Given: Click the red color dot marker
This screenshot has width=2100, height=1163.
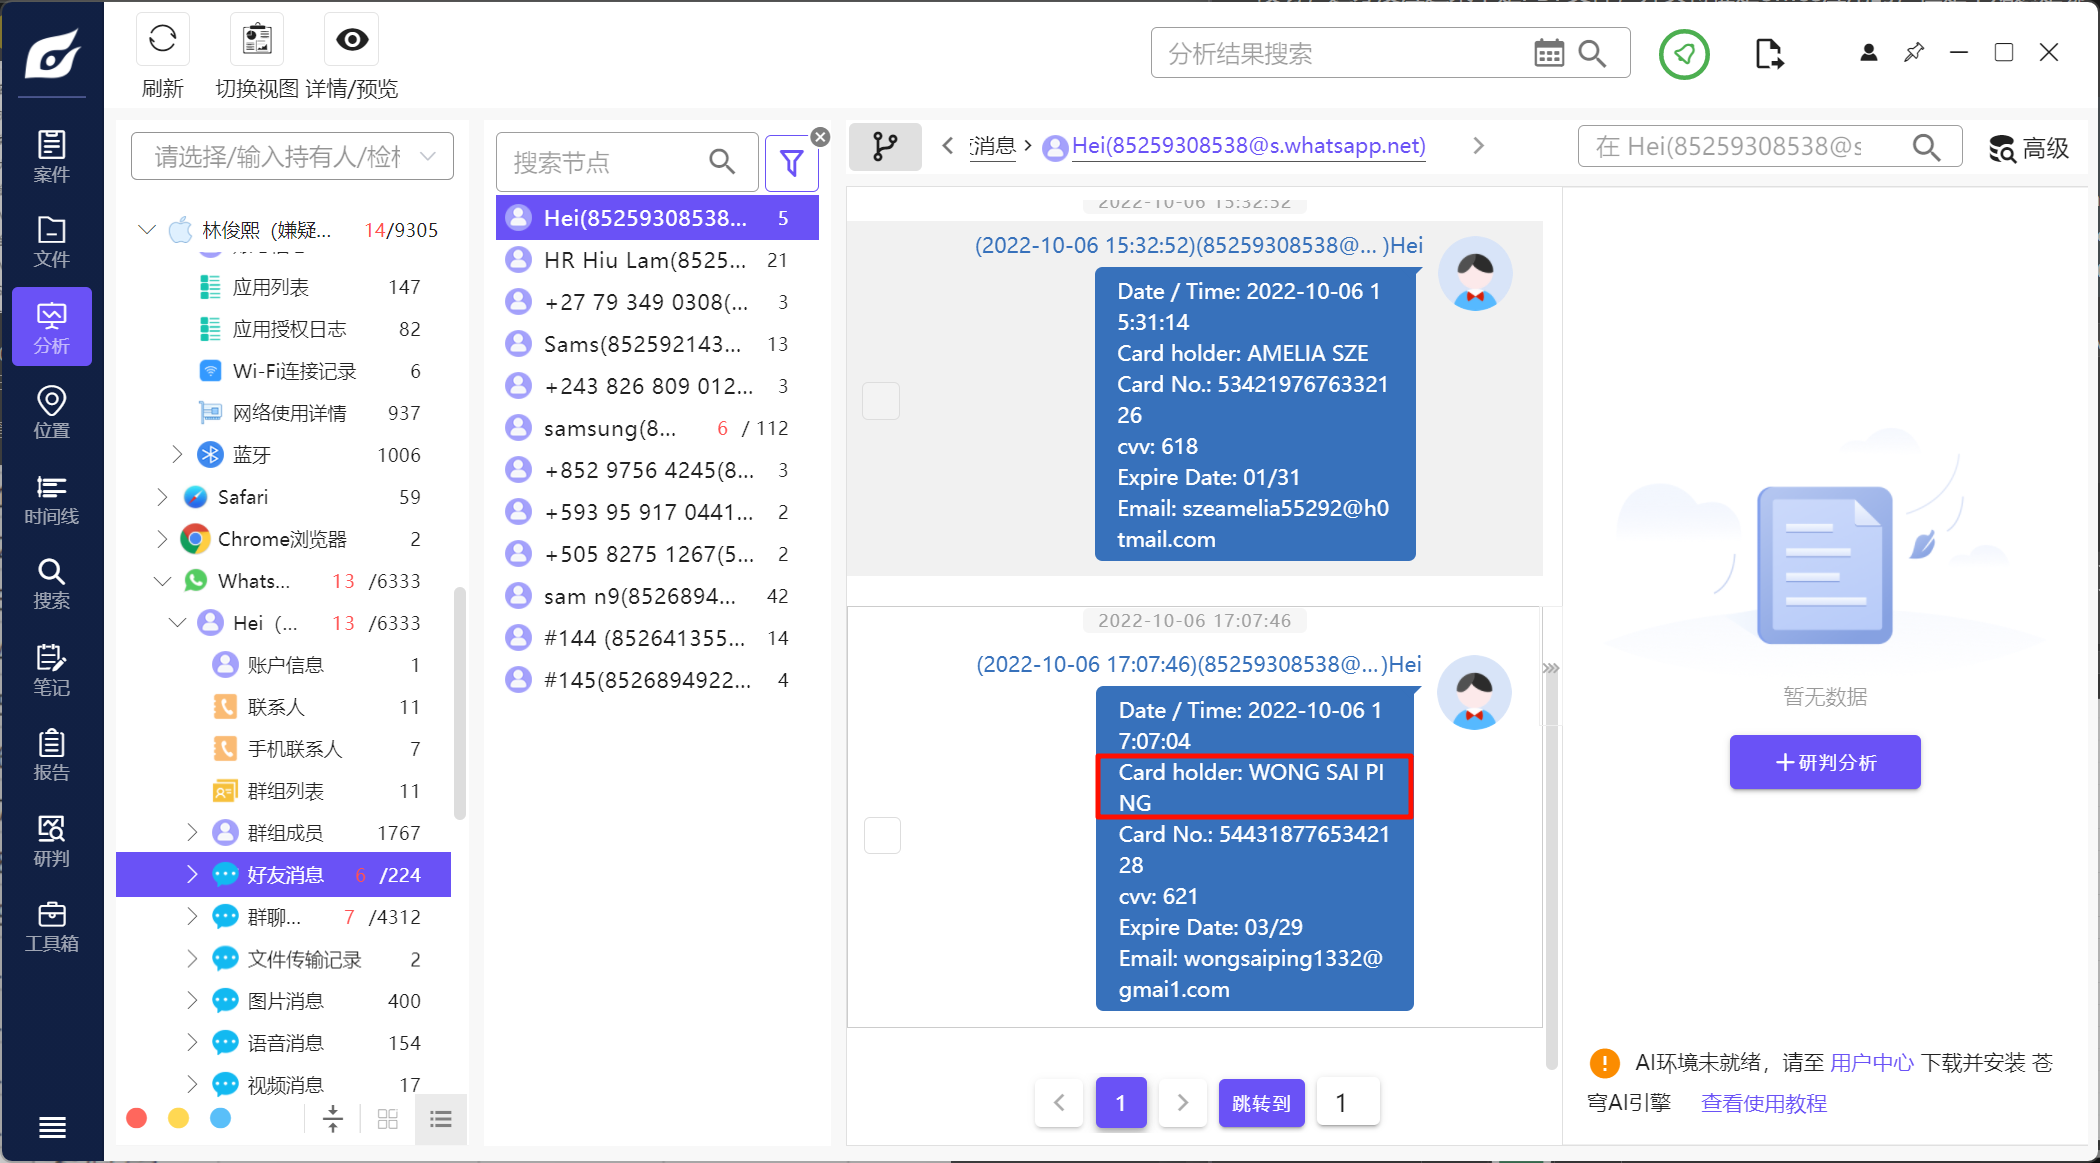Looking at the screenshot, I should [x=137, y=1118].
